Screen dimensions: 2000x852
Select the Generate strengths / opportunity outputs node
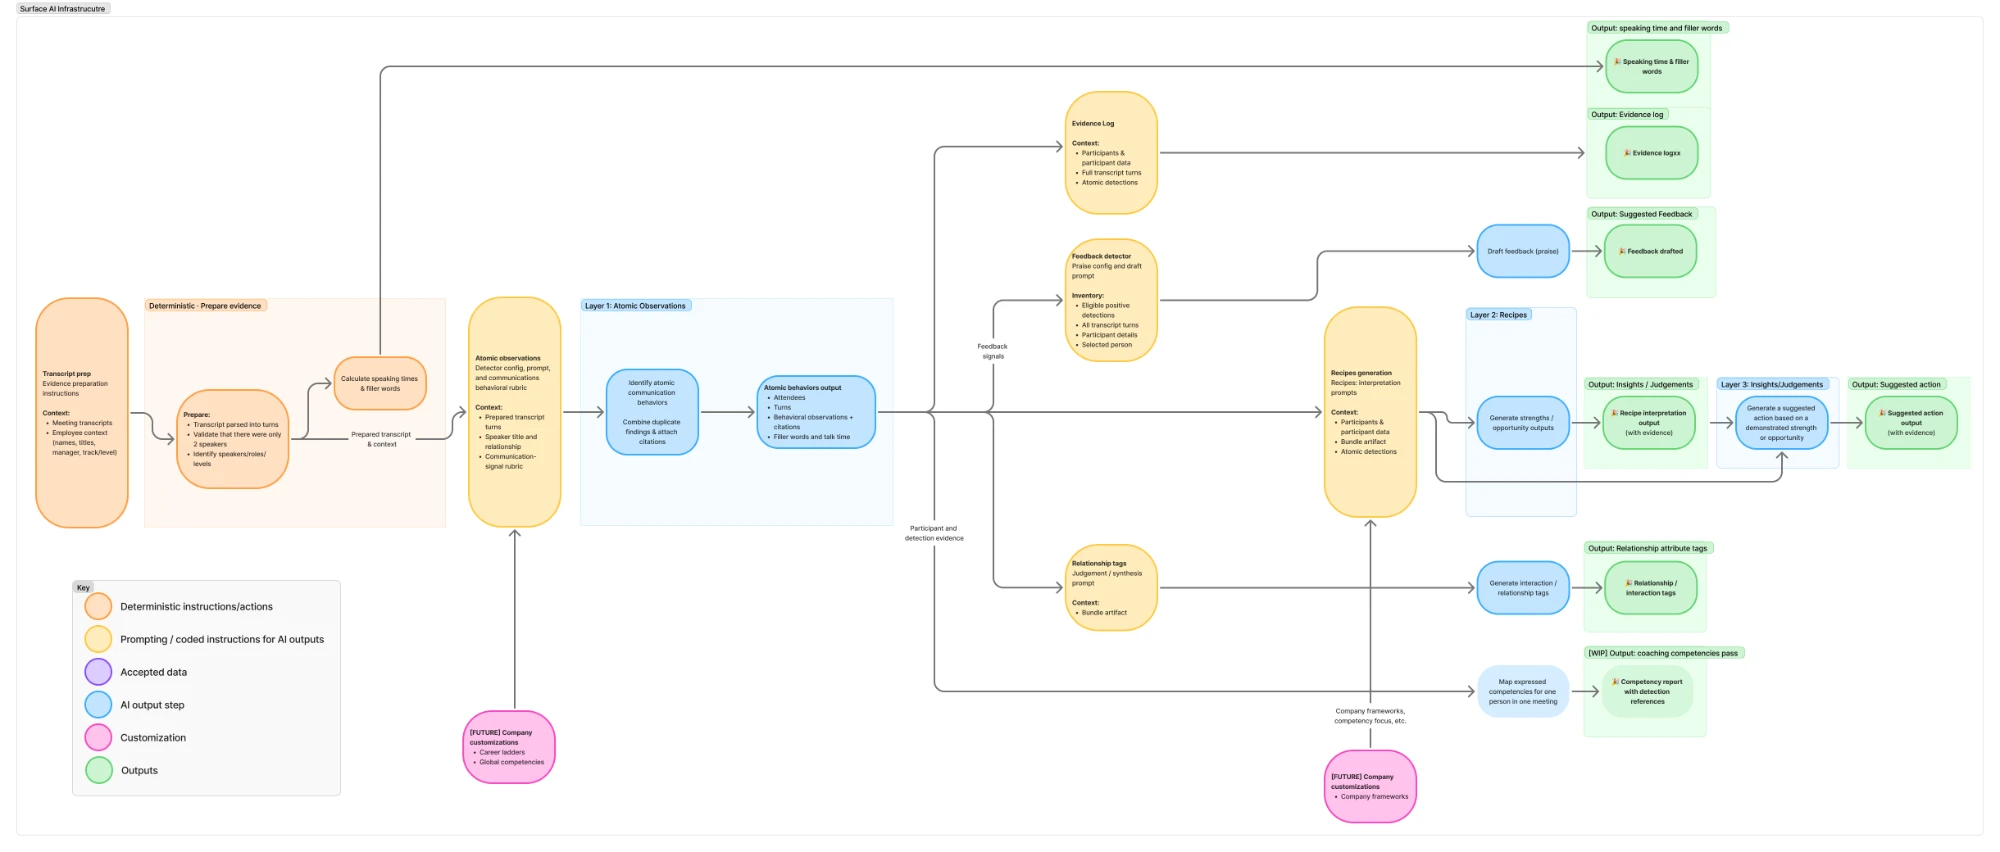coord(1523,423)
